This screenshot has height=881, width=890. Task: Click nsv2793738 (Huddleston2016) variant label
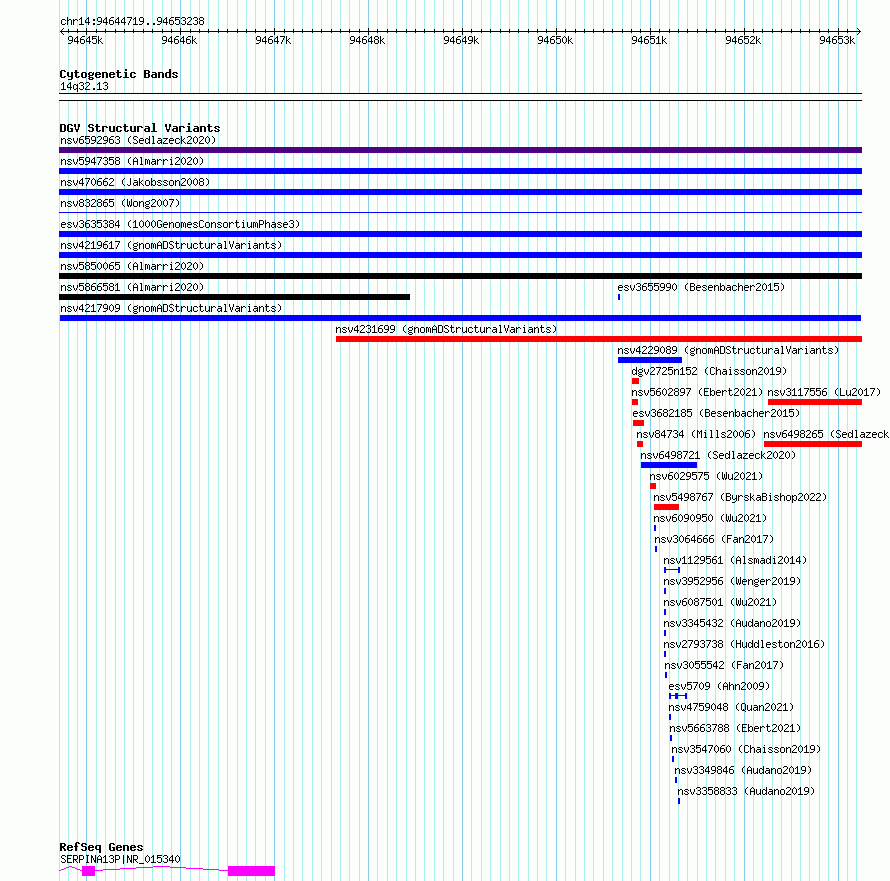pyautogui.click(x=744, y=644)
